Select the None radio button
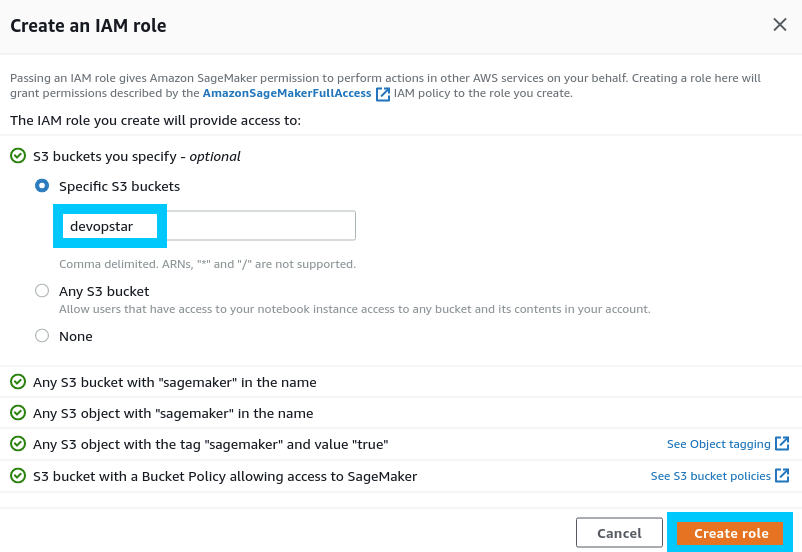Screen dimensions: 802x552 coord(42,336)
